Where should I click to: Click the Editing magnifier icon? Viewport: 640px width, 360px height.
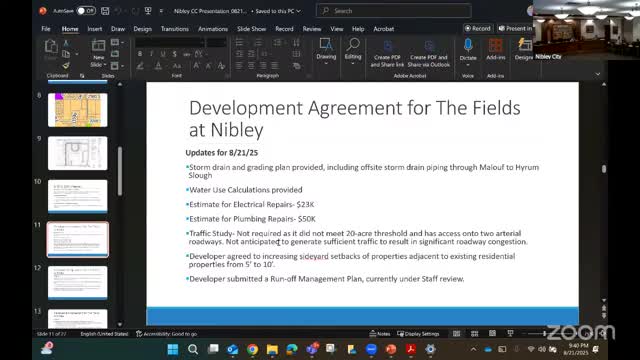353,44
